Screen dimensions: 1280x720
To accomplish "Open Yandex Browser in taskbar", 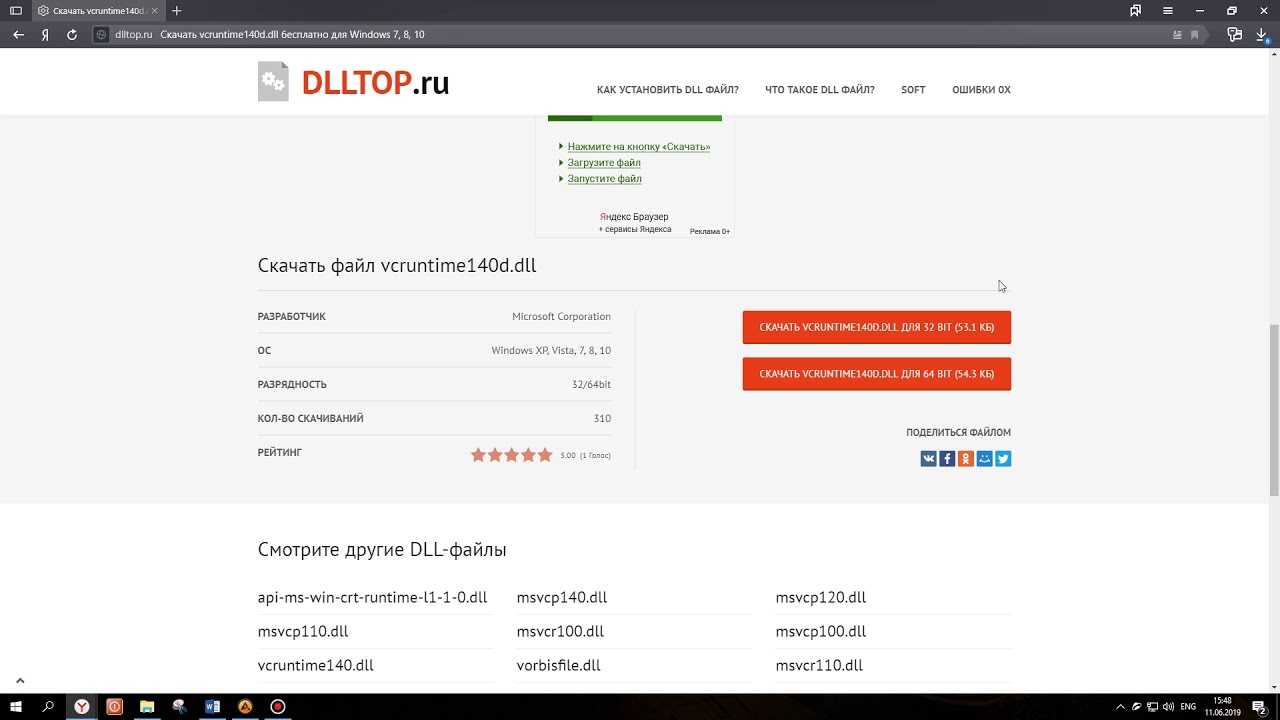I will pos(82,706).
